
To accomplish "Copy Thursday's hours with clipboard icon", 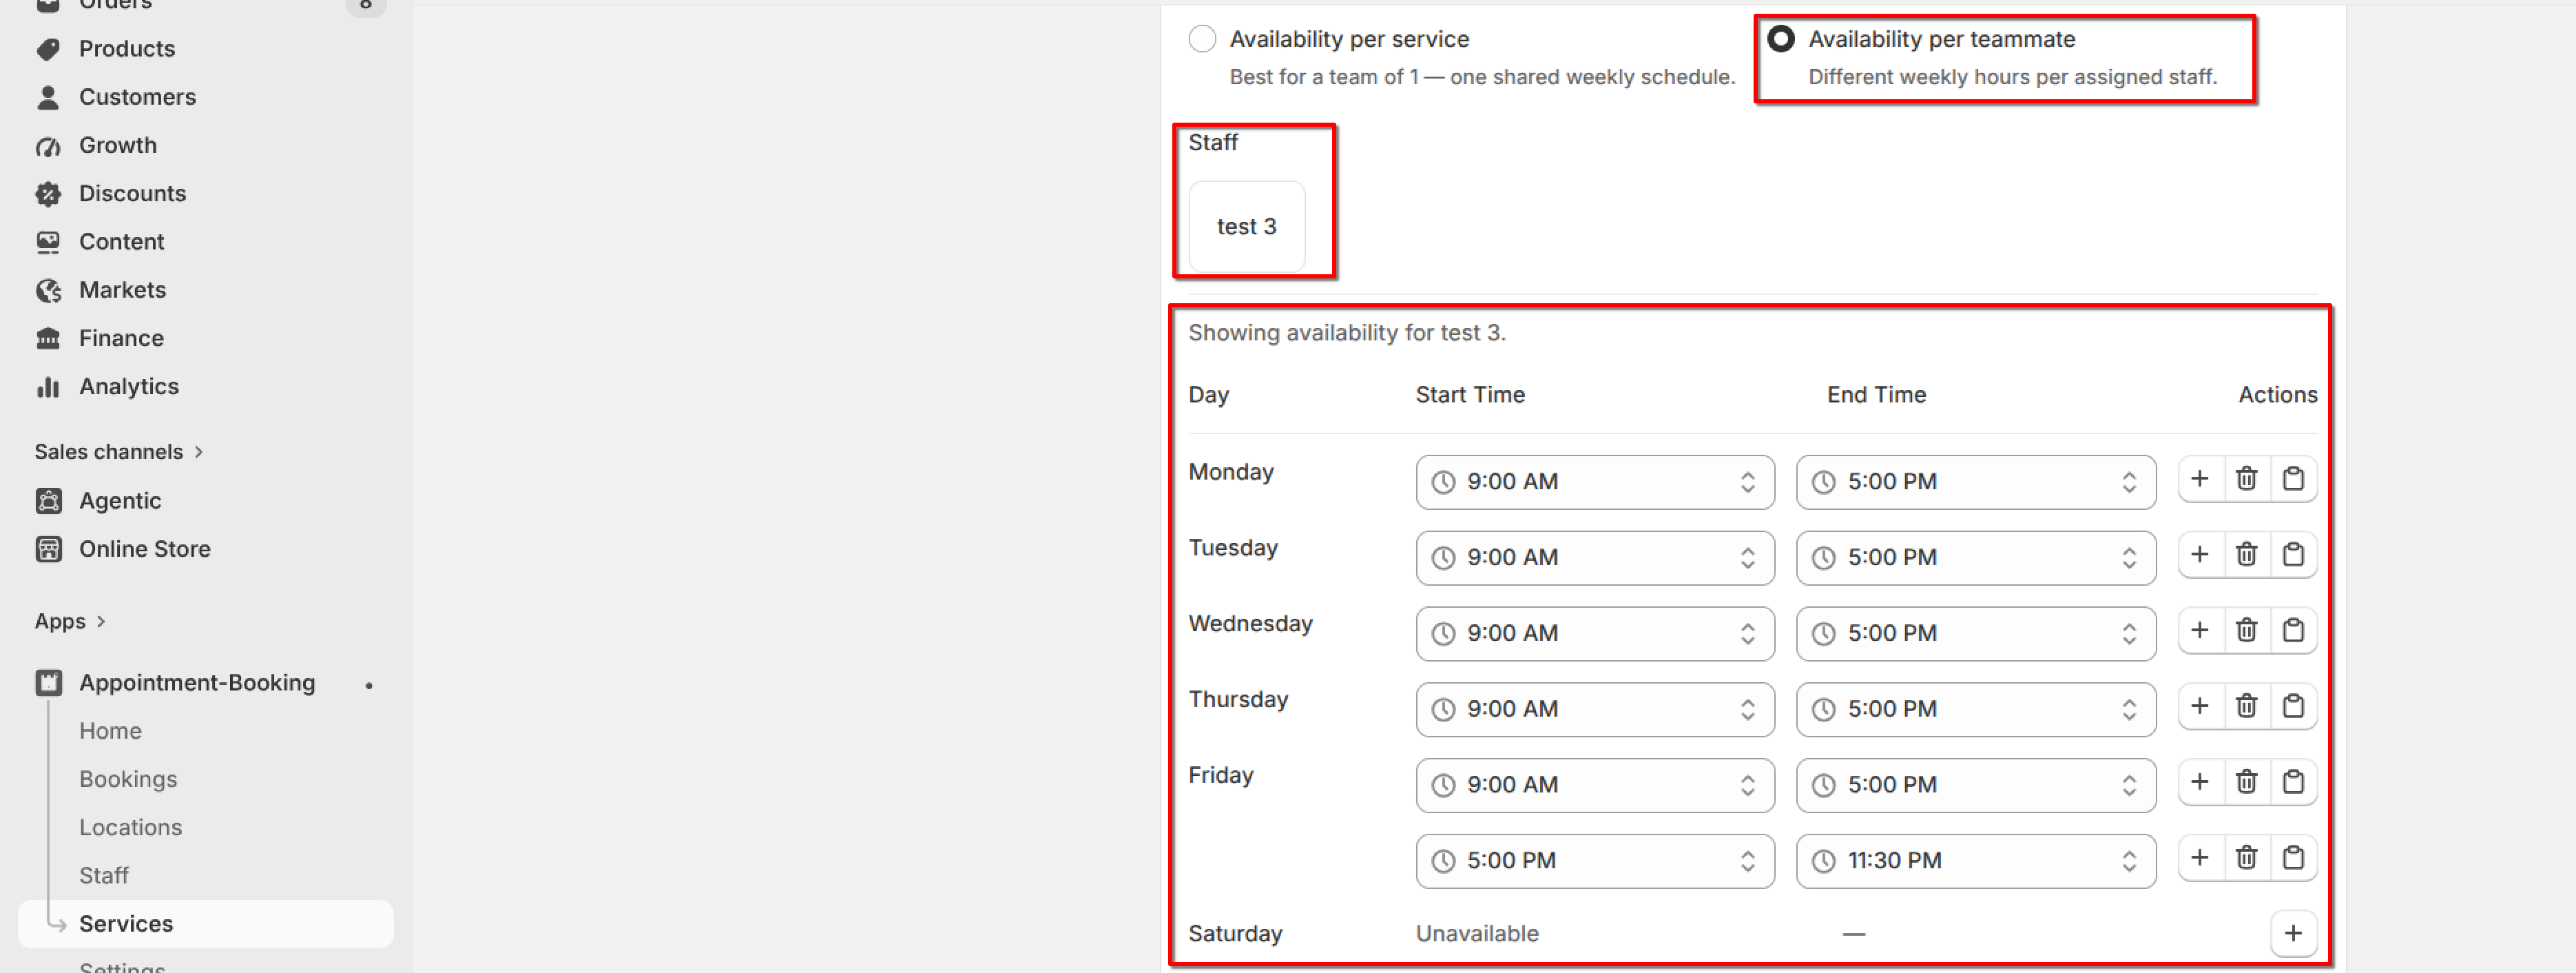I will coord(2294,707).
